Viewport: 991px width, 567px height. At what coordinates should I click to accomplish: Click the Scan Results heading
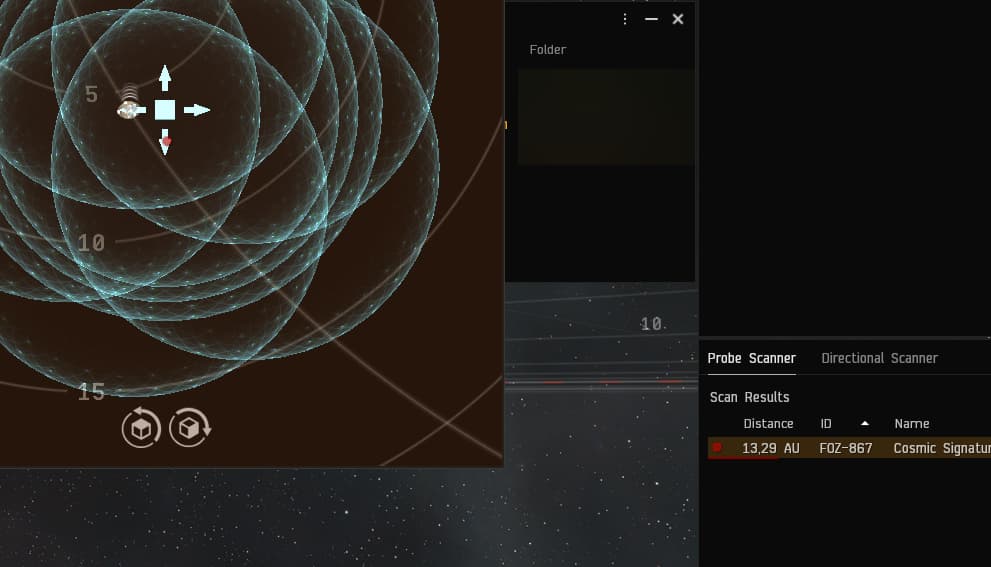point(750,397)
